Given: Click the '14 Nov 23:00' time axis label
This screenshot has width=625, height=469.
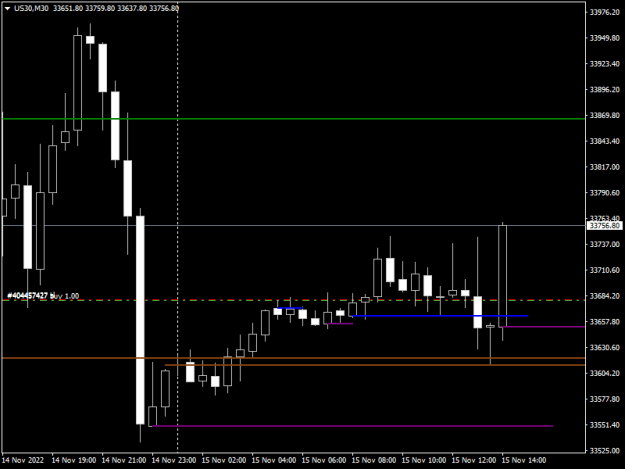Looking at the screenshot, I should [x=174, y=460].
